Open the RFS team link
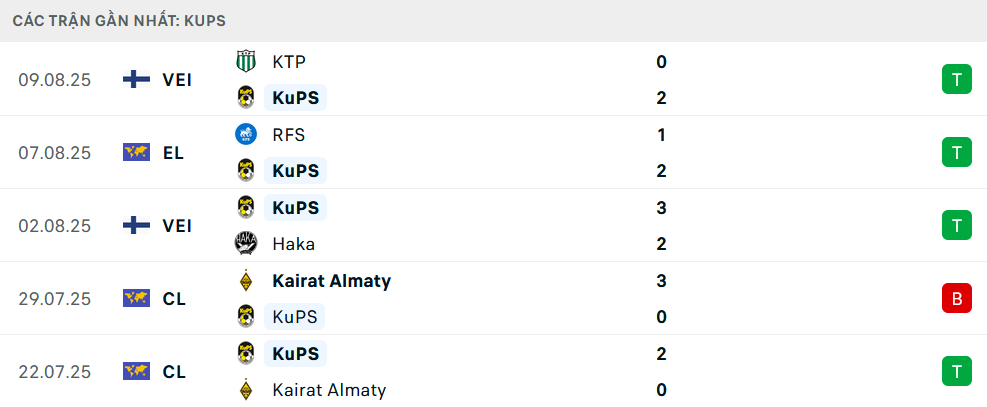Image resolution: width=987 pixels, height=407 pixels. 288,135
